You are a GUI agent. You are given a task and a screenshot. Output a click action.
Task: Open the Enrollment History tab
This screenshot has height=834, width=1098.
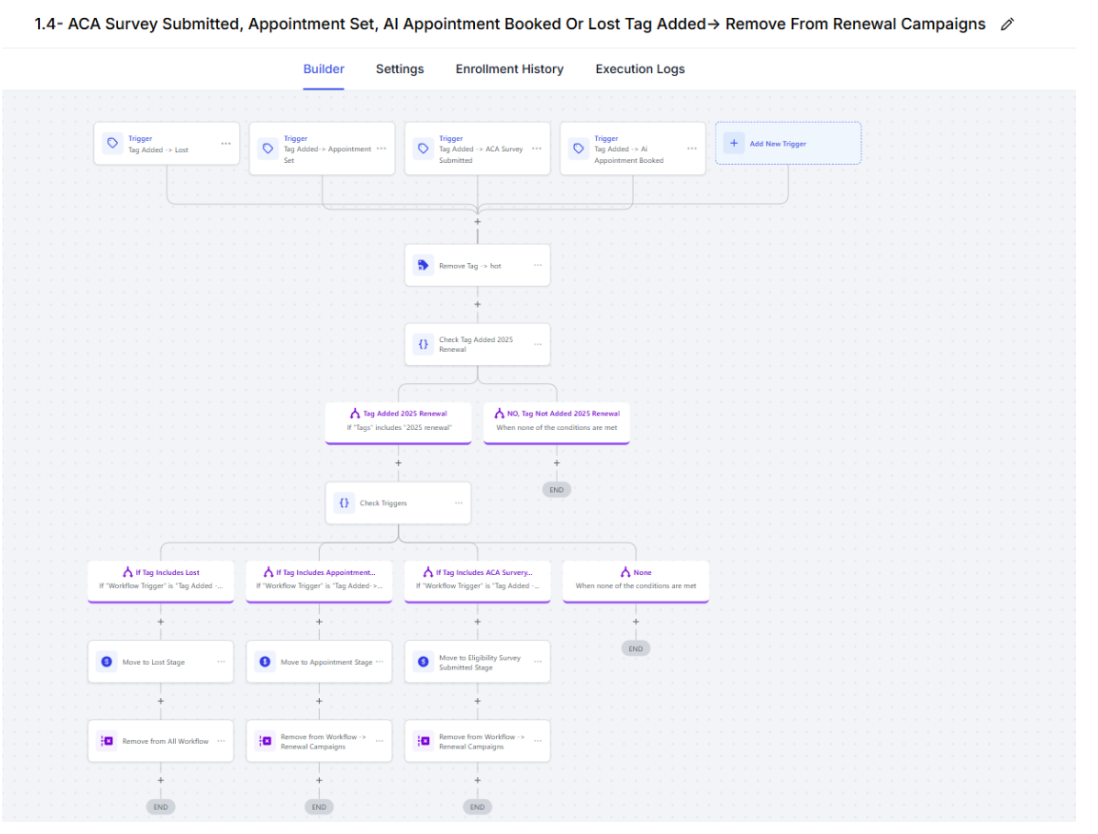[509, 69]
